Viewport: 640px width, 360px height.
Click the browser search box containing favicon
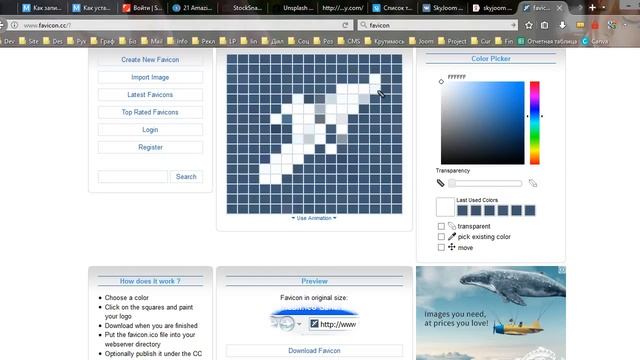438,25
